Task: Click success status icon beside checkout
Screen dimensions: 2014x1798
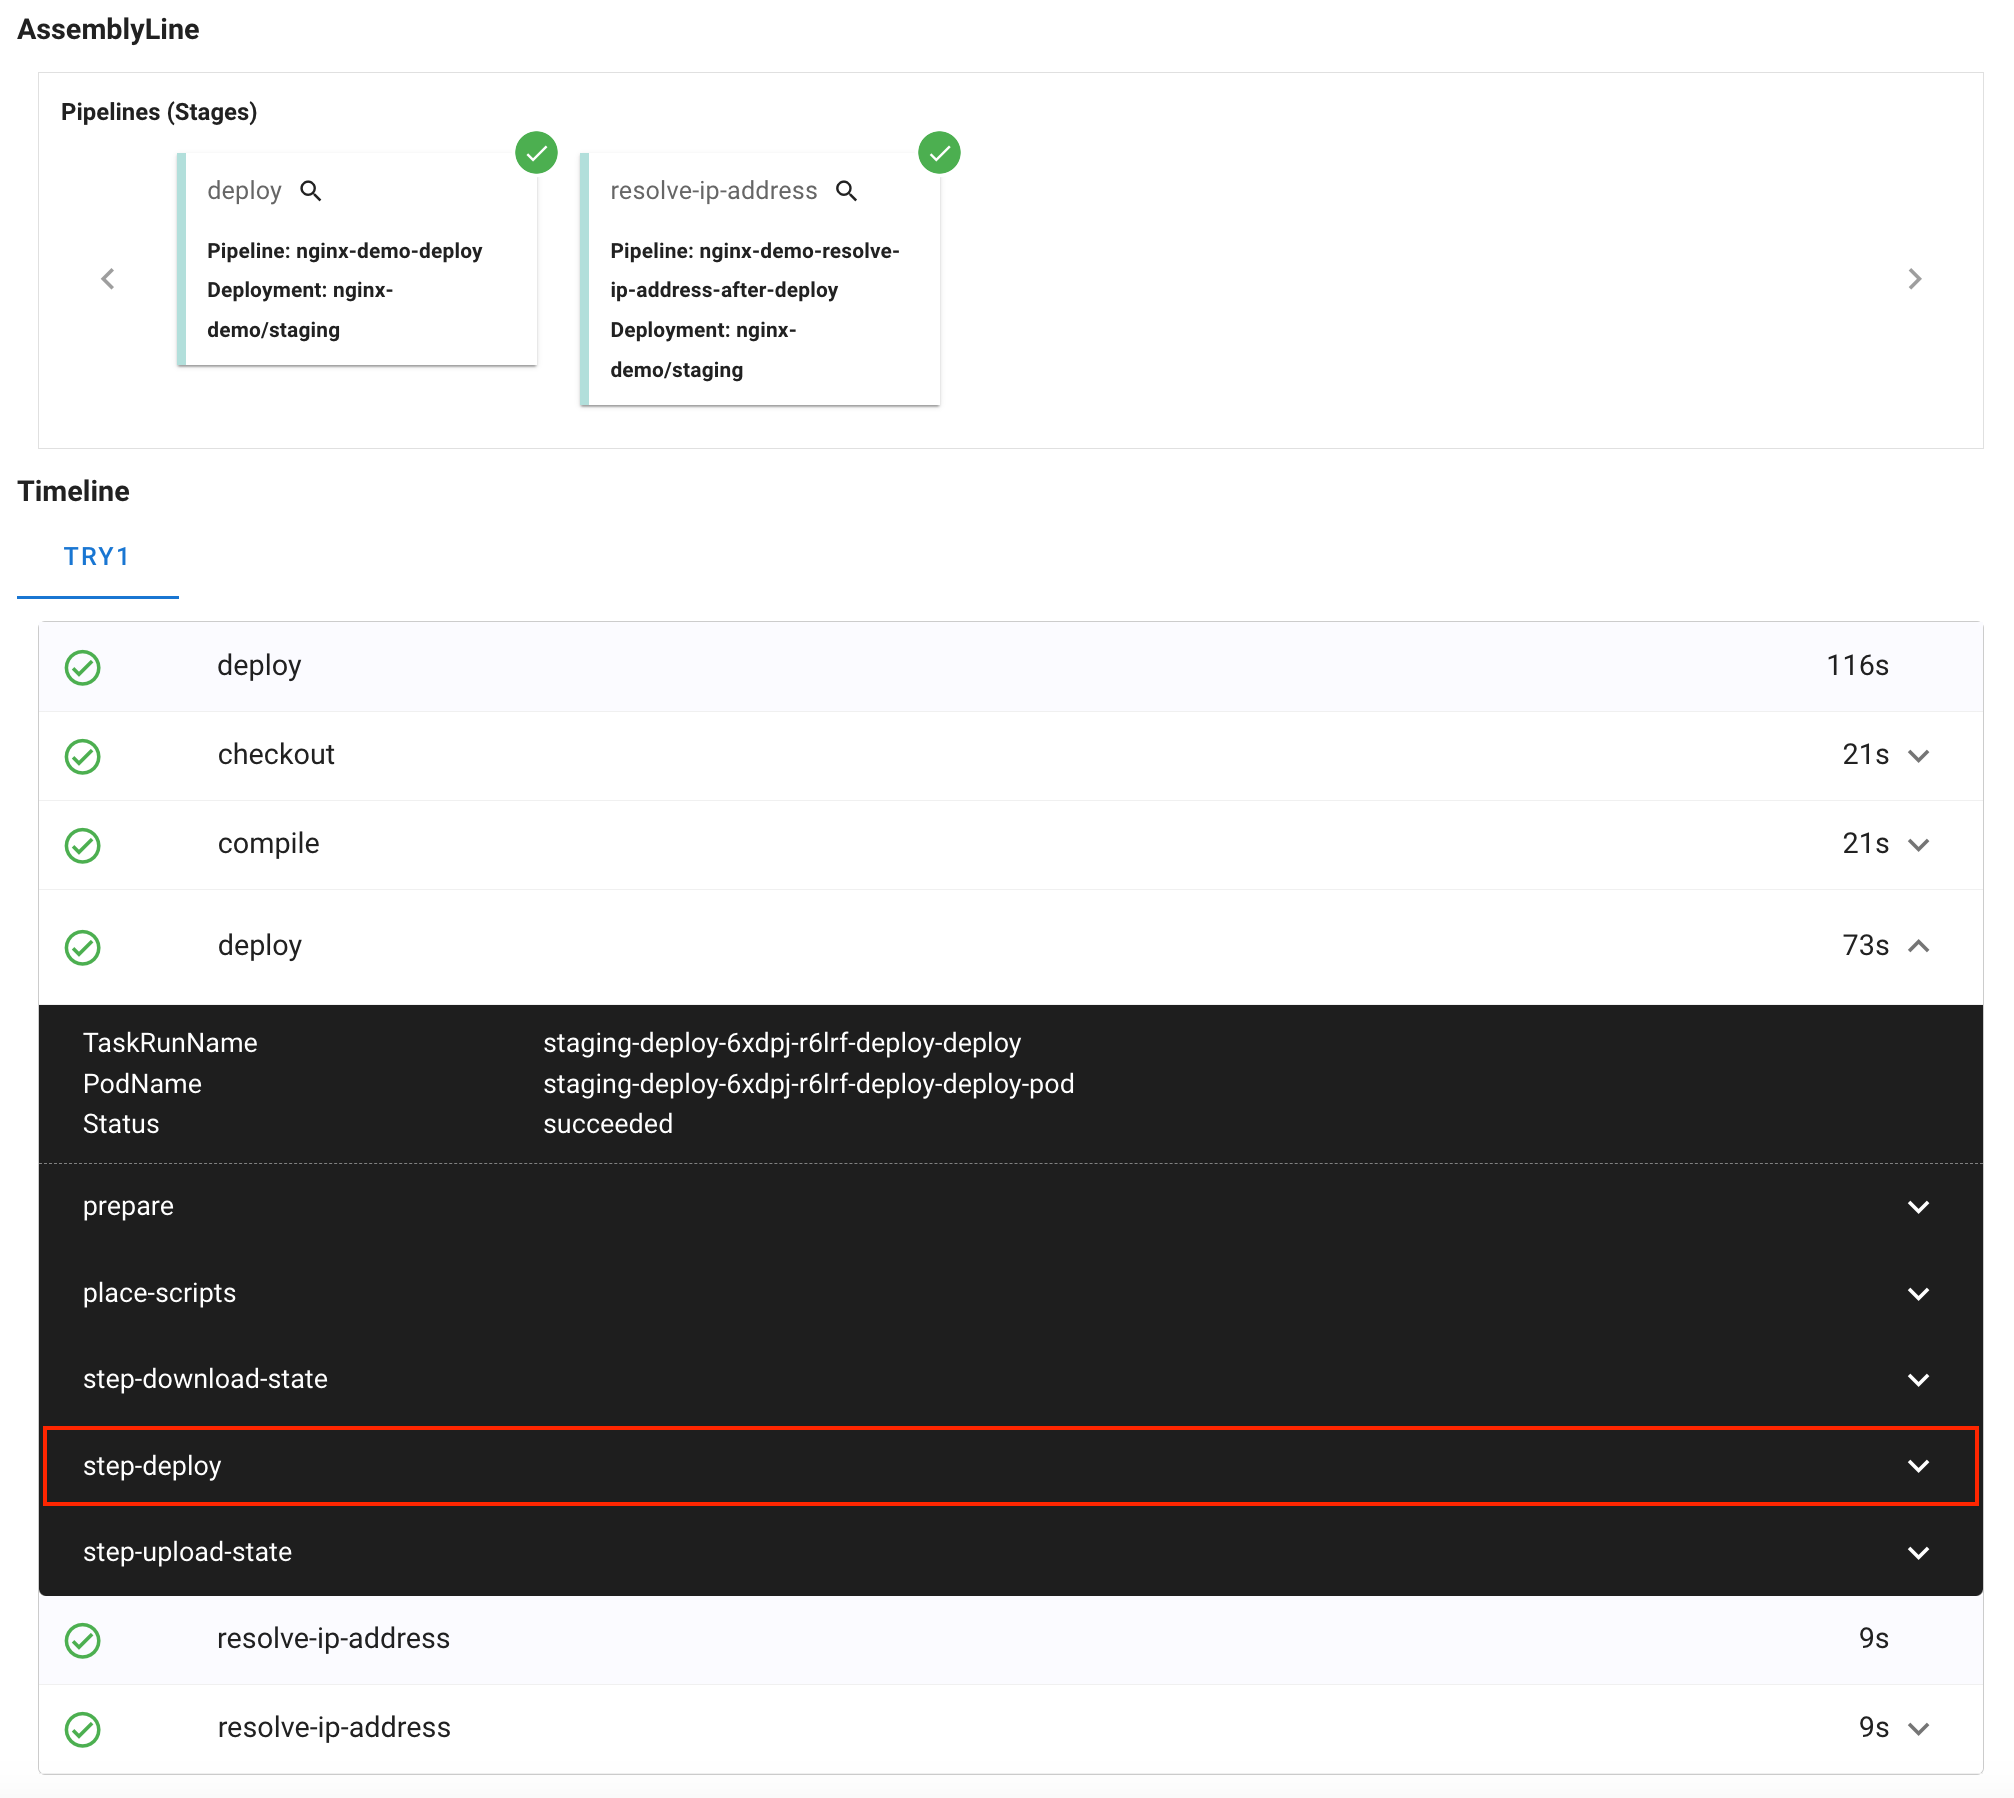Action: click(x=83, y=756)
